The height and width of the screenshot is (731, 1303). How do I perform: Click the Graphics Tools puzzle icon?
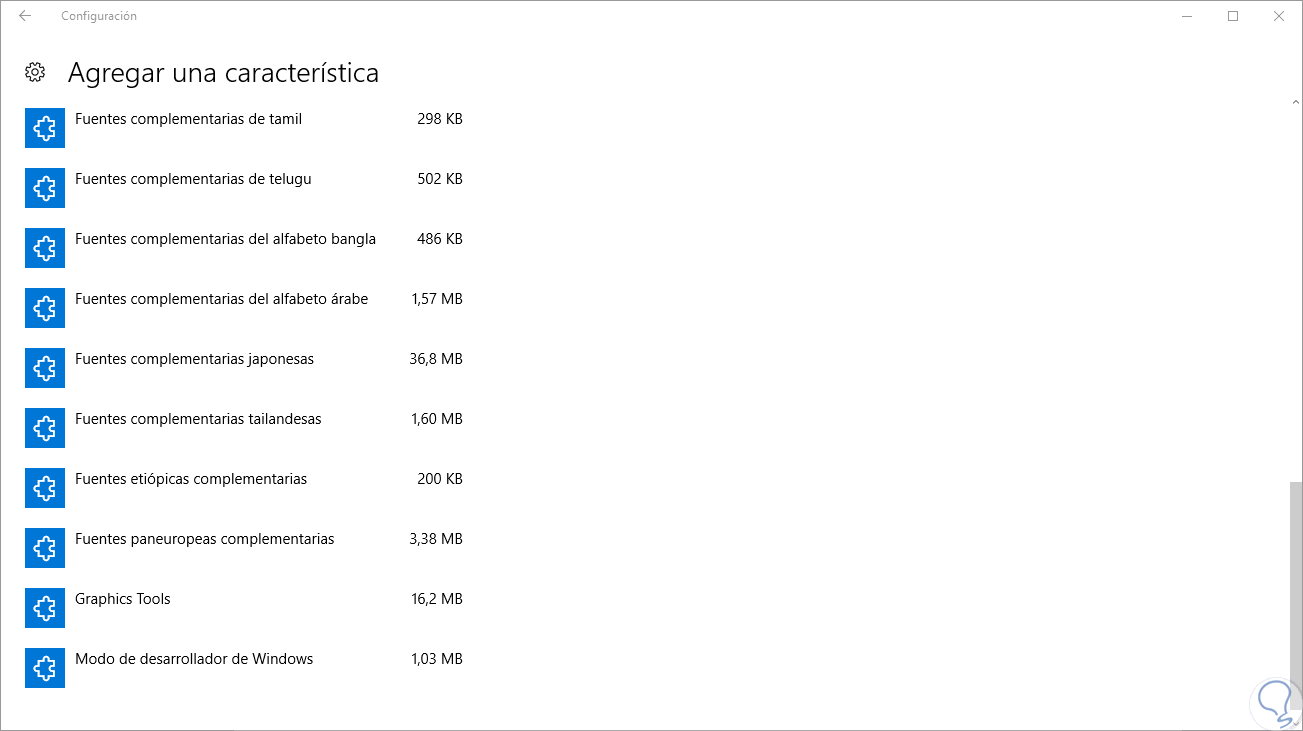[x=45, y=609]
